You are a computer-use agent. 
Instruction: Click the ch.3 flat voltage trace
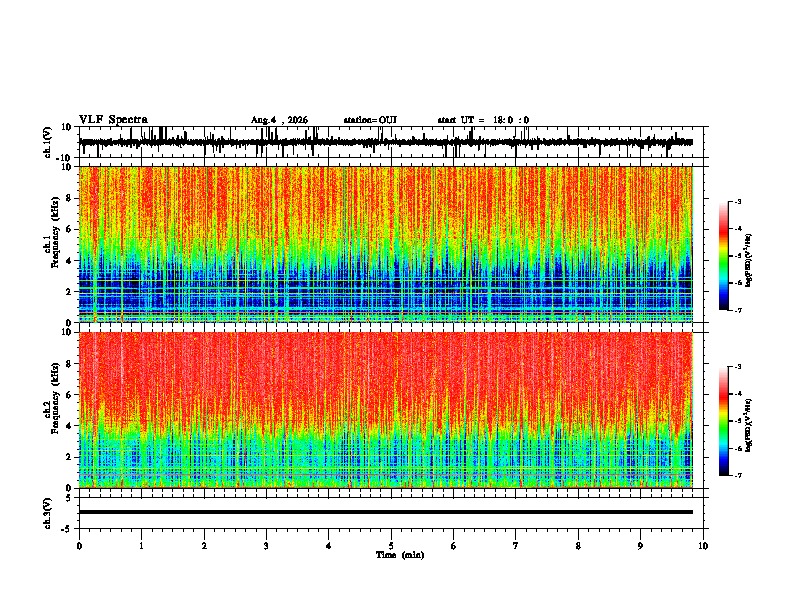click(x=386, y=512)
